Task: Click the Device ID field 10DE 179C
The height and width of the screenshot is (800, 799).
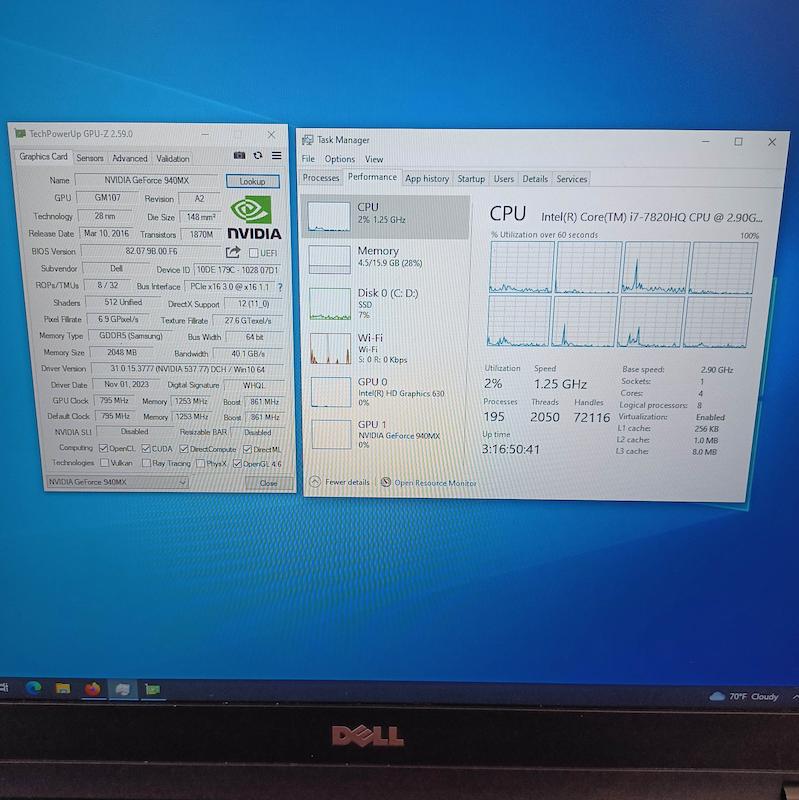Action: click(x=238, y=269)
